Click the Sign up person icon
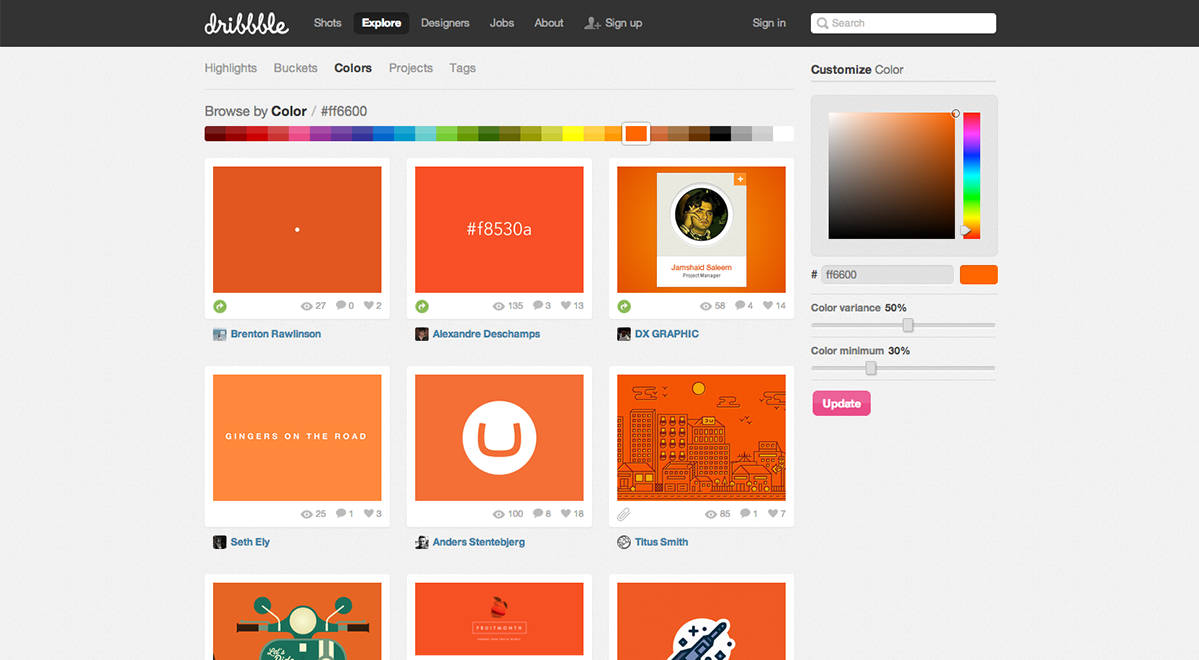Image resolution: width=1199 pixels, height=660 pixels. [x=592, y=23]
